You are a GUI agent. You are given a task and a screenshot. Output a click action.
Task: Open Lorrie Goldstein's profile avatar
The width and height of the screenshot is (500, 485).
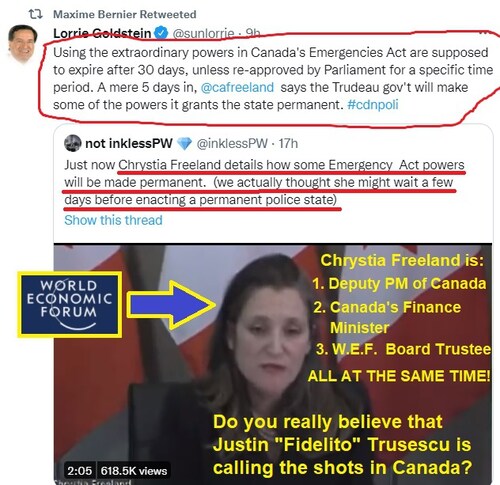22,43
